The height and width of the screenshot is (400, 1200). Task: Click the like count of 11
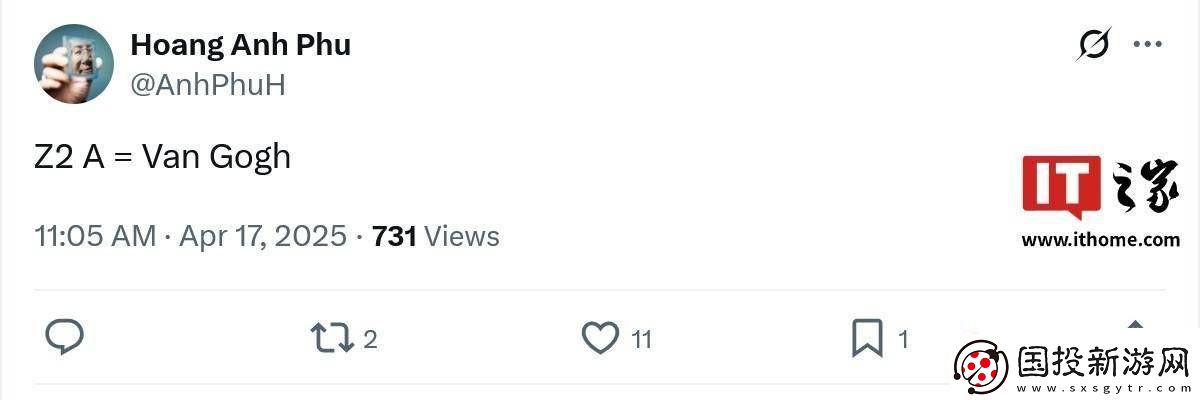(x=641, y=340)
